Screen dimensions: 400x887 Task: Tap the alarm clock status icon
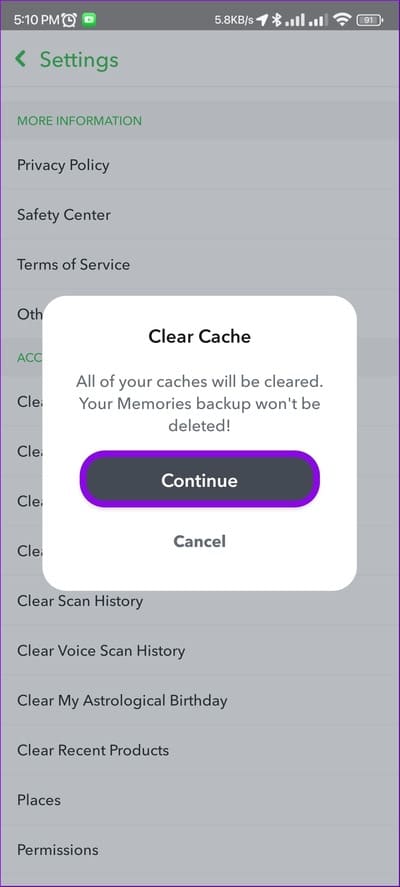69,20
